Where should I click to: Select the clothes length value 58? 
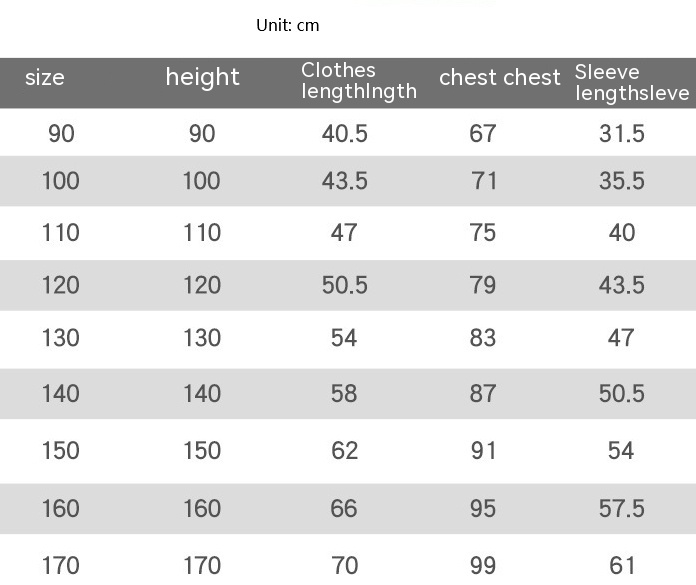[x=344, y=394]
